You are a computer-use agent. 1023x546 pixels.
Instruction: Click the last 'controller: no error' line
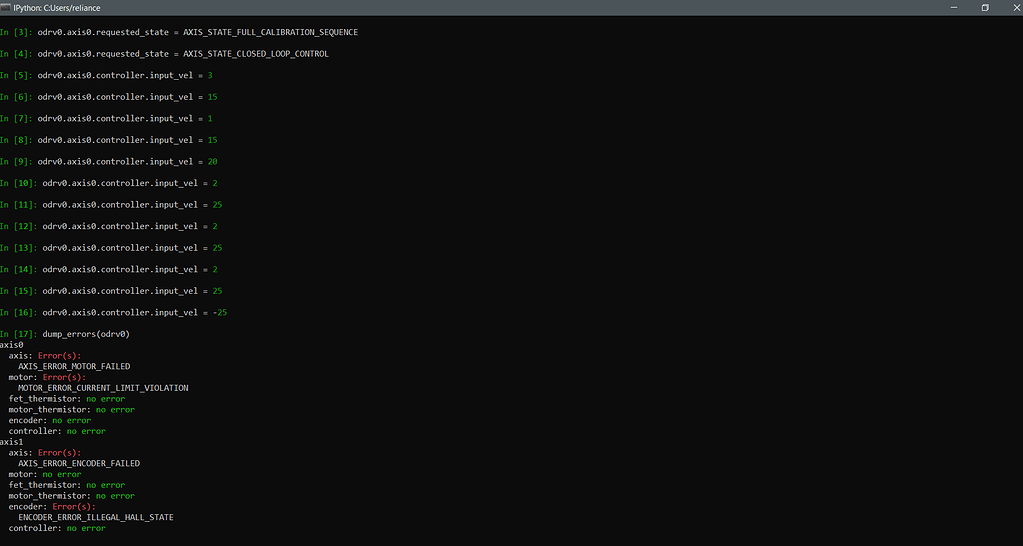click(57, 528)
